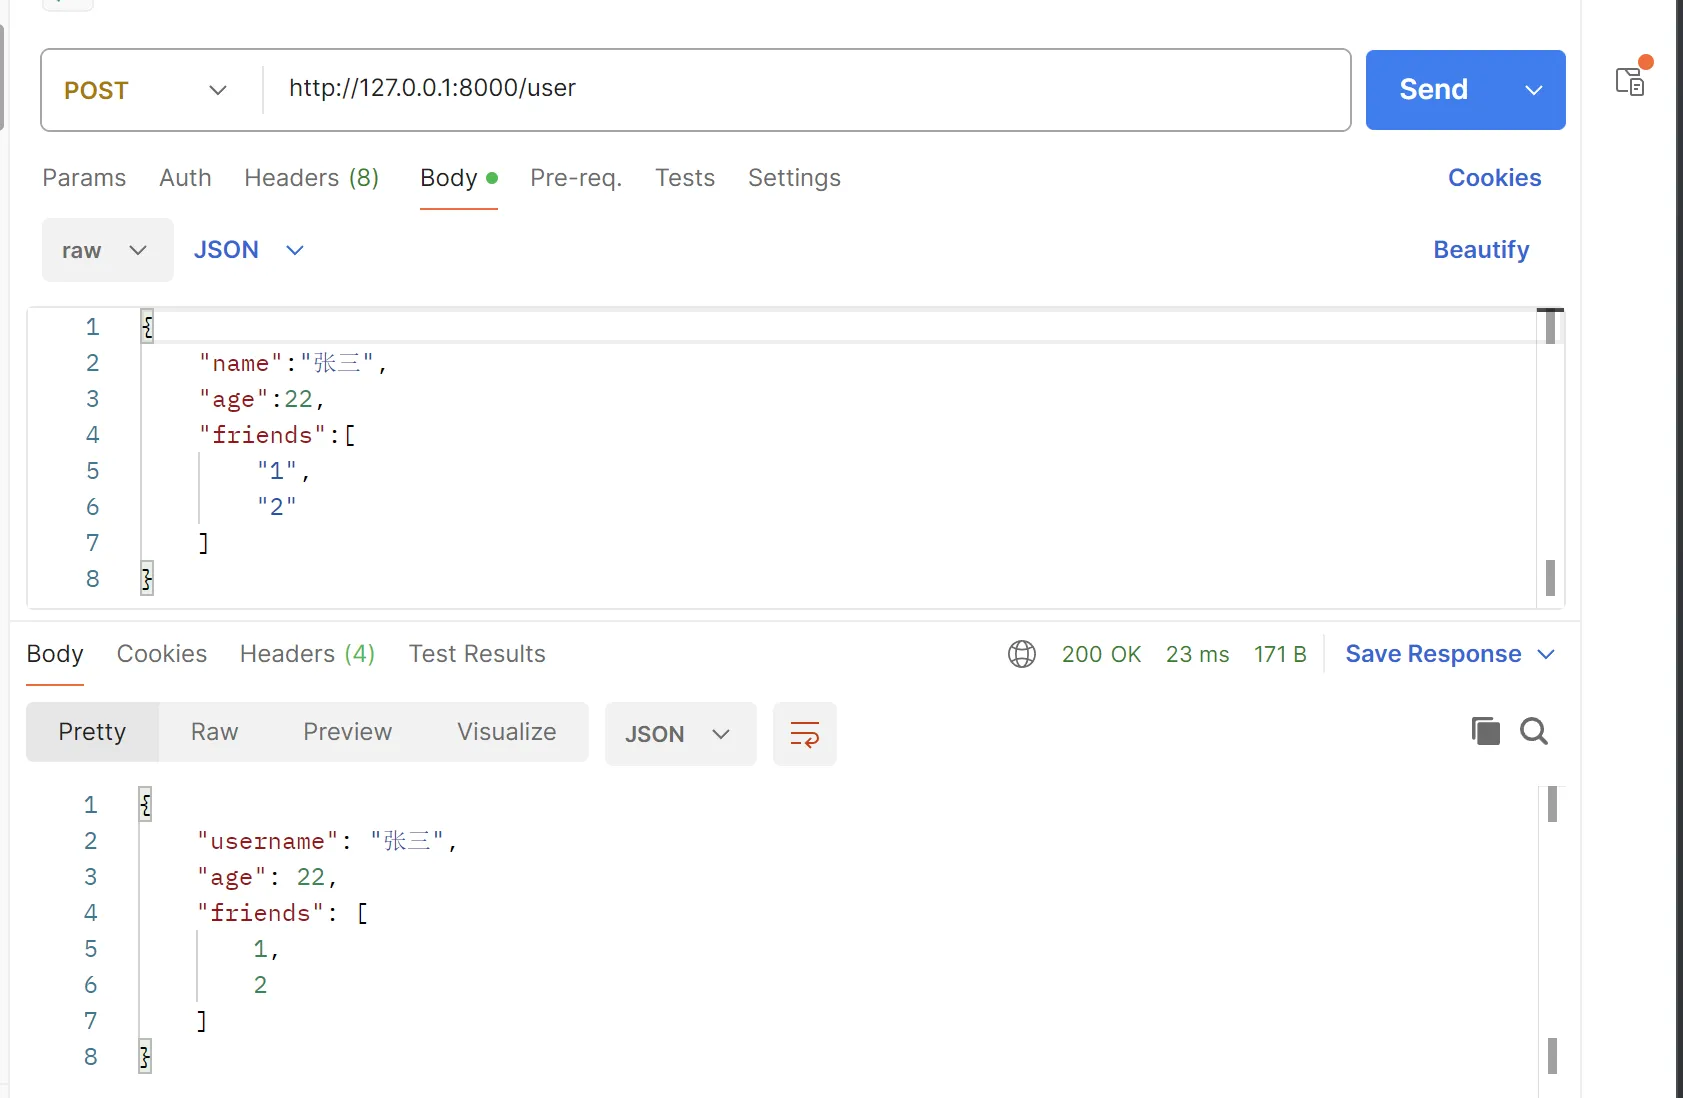Open the response JSON format dropdown
The height and width of the screenshot is (1098, 1683).
click(x=680, y=734)
